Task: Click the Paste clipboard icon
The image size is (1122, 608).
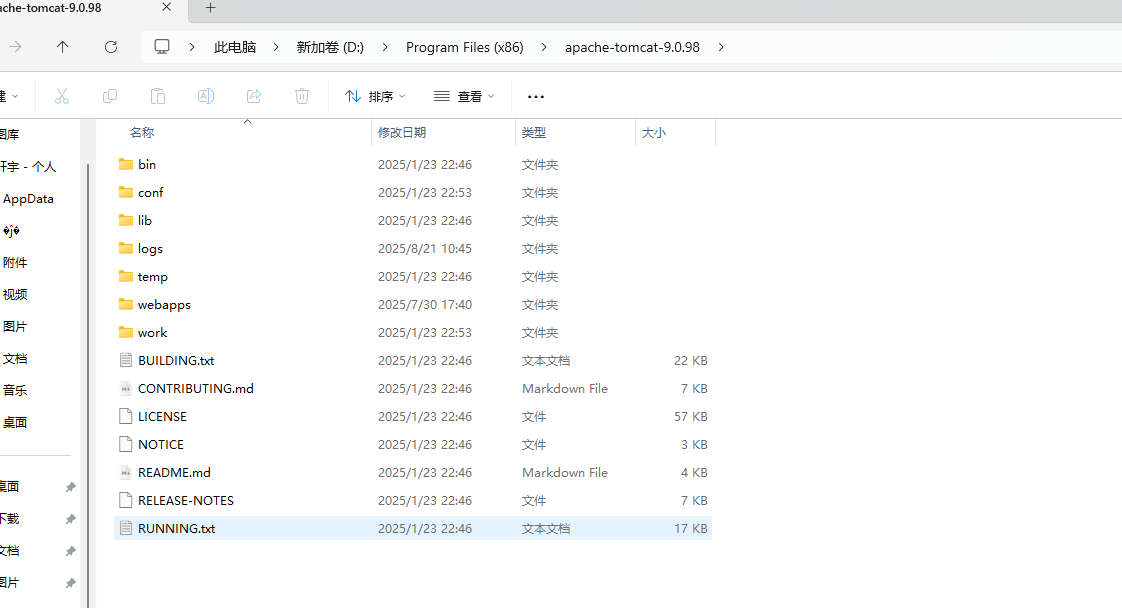Action: pos(157,96)
